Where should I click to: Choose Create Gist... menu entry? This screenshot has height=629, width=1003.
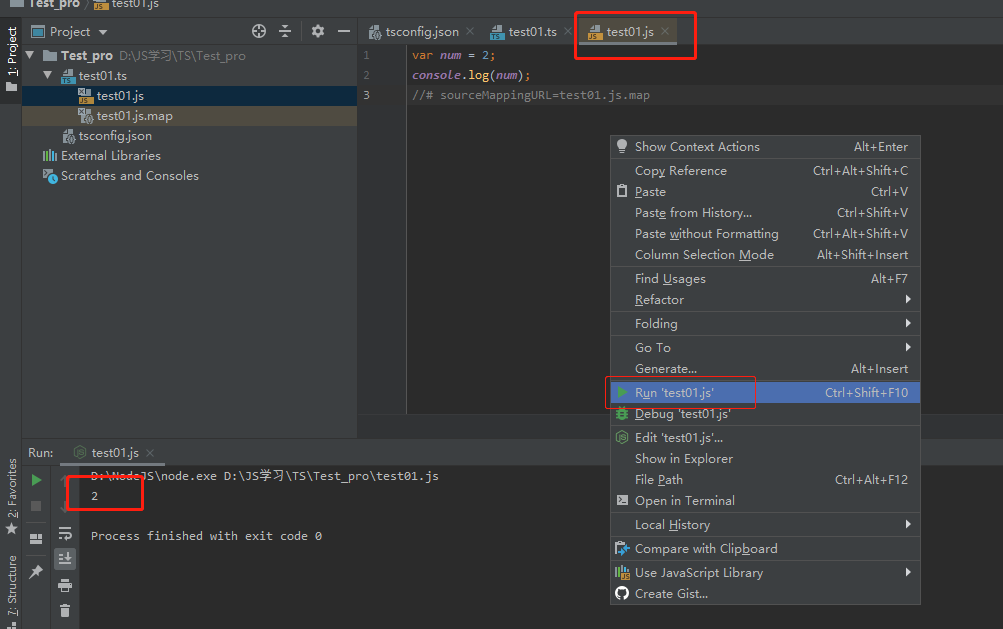[765, 594]
